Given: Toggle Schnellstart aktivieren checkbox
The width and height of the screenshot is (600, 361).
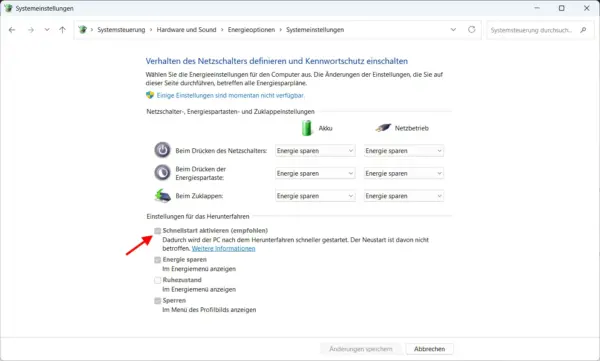Looking at the screenshot, I should click(x=157, y=230).
